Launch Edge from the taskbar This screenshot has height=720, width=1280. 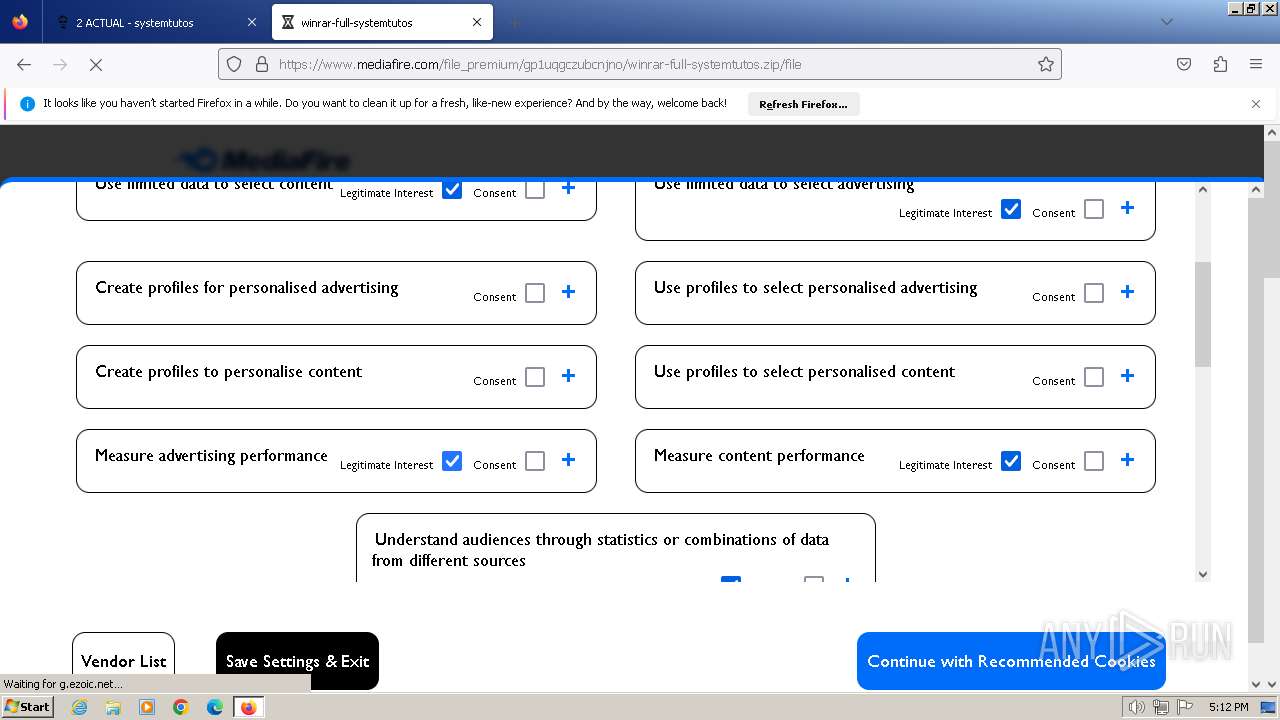coord(215,707)
